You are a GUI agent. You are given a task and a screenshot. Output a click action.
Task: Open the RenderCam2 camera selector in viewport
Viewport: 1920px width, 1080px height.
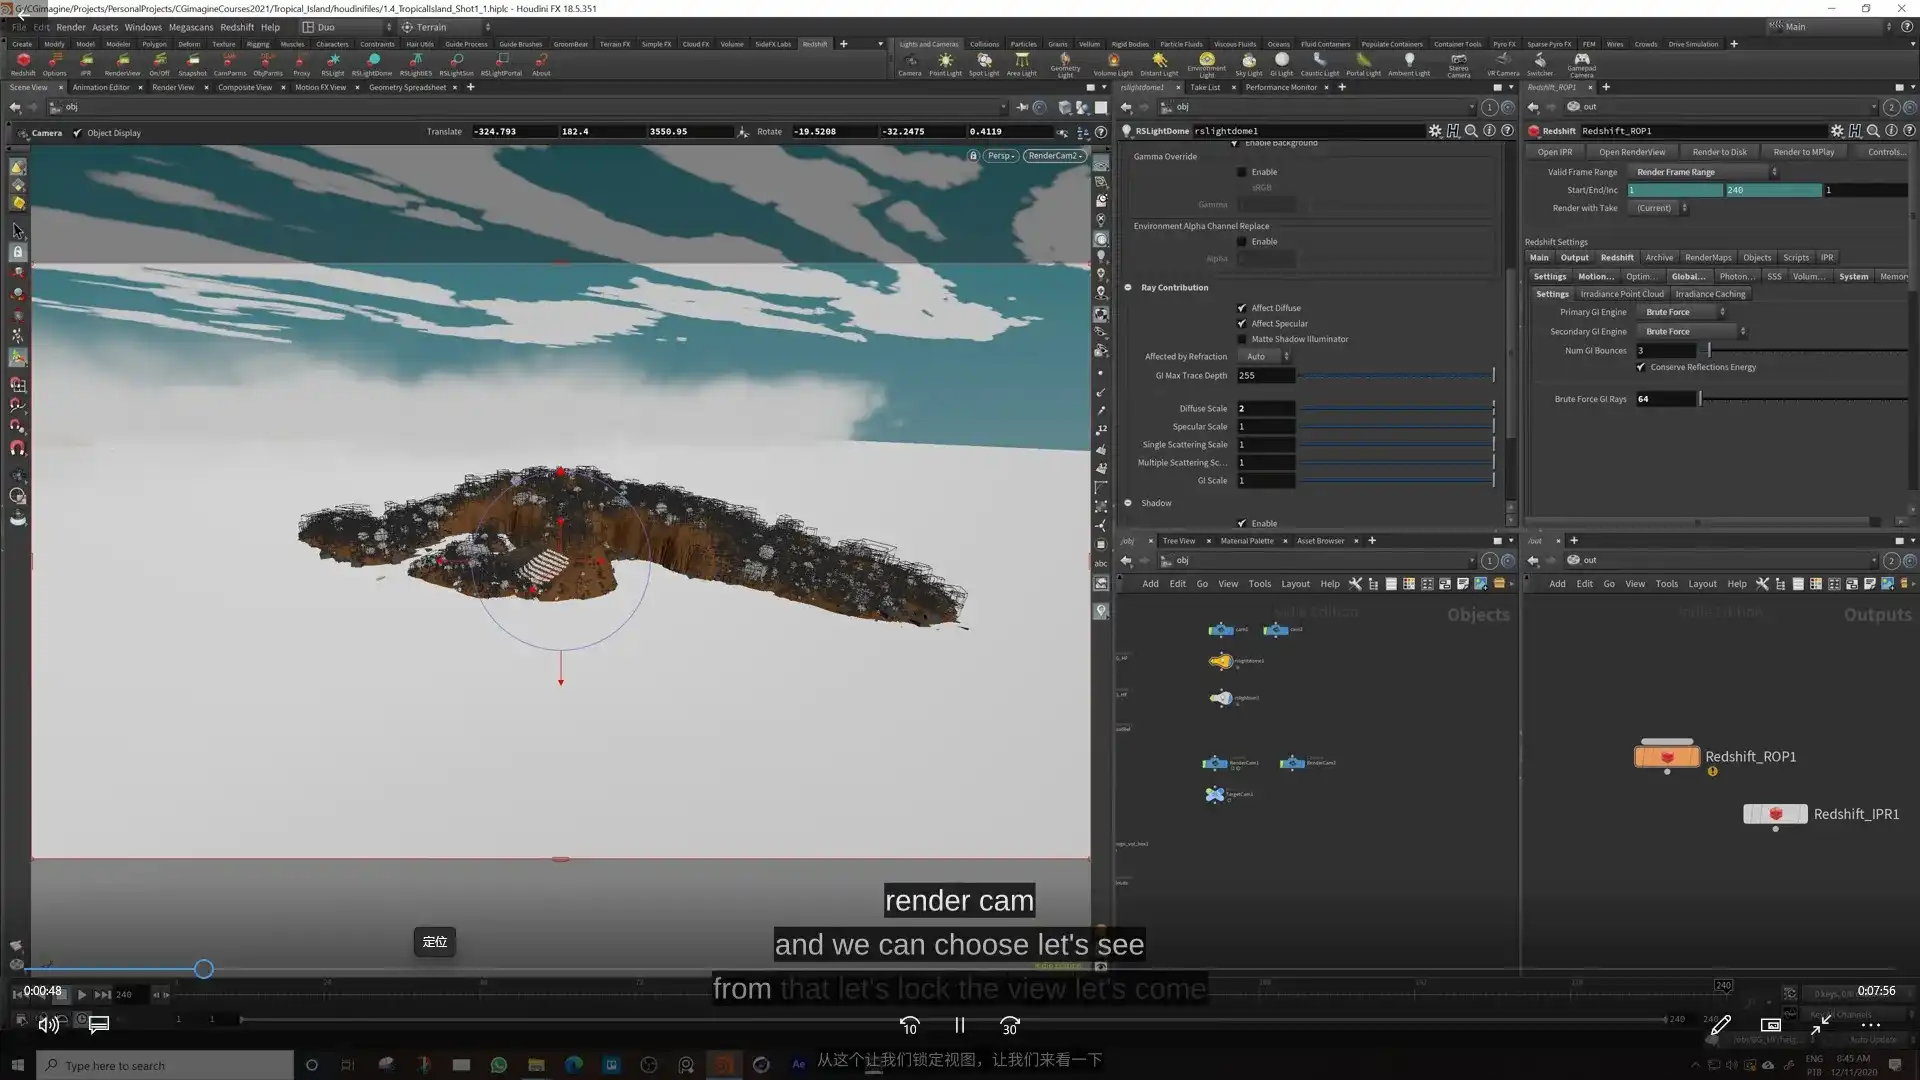click(x=1054, y=155)
